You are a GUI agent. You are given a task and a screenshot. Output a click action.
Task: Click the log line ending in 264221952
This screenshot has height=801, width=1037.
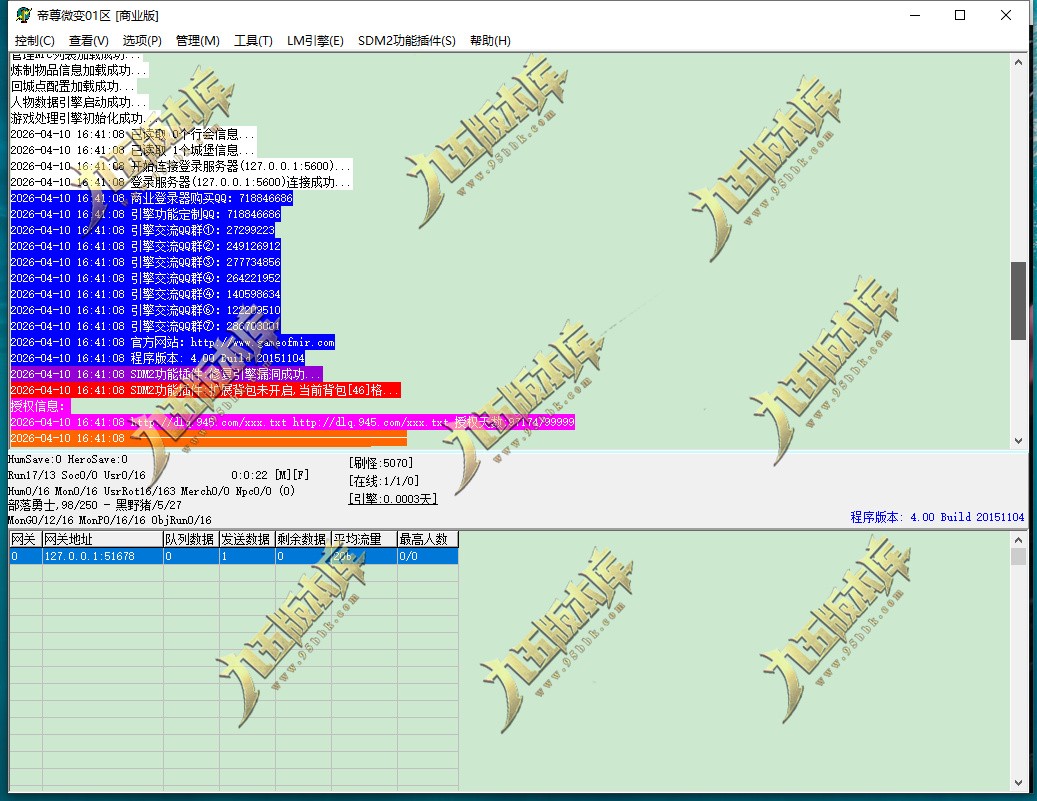[145, 278]
